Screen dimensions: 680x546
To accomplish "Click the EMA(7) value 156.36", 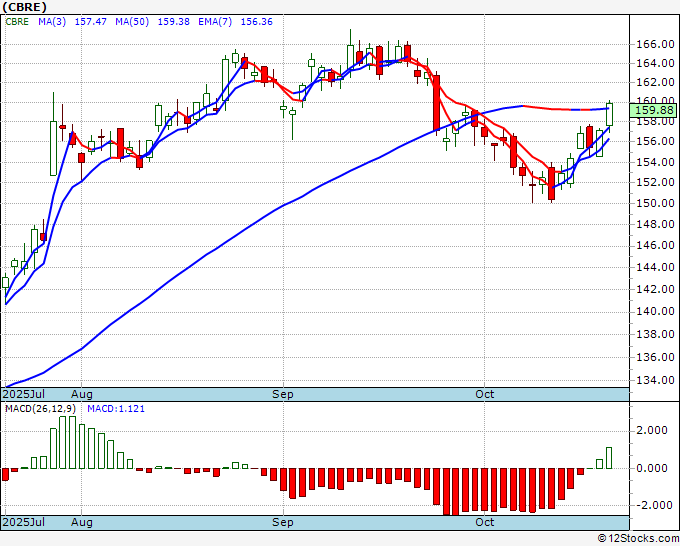I will tap(257, 22).
